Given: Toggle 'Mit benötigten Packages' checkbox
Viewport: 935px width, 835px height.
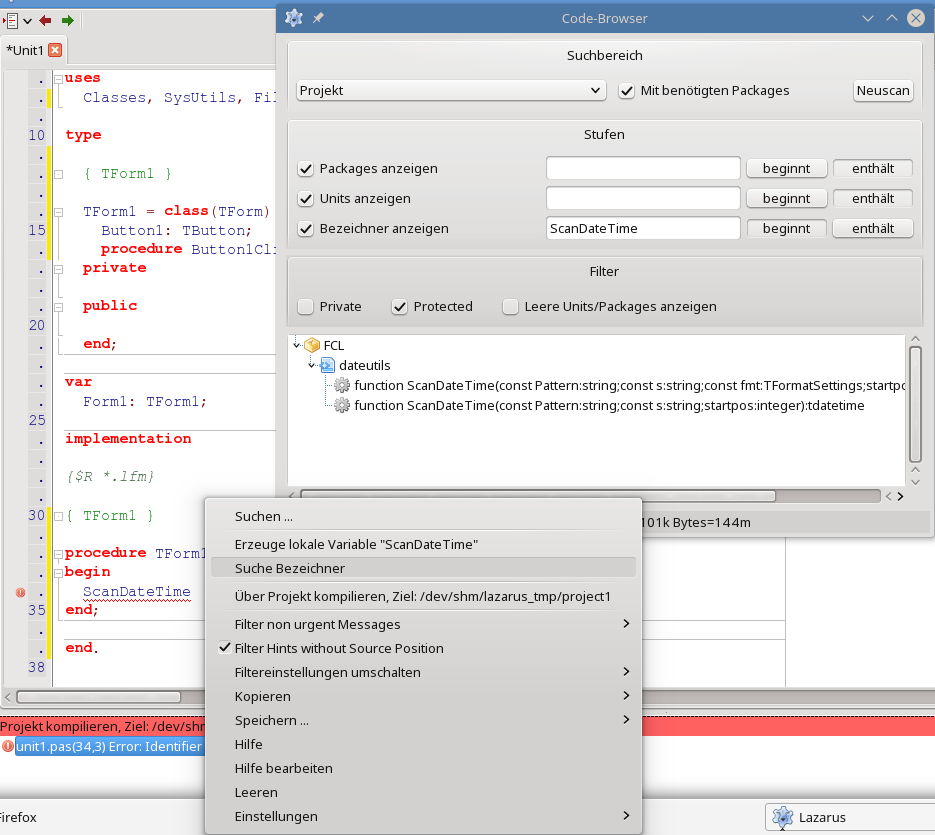Looking at the screenshot, I should (627, 90).
